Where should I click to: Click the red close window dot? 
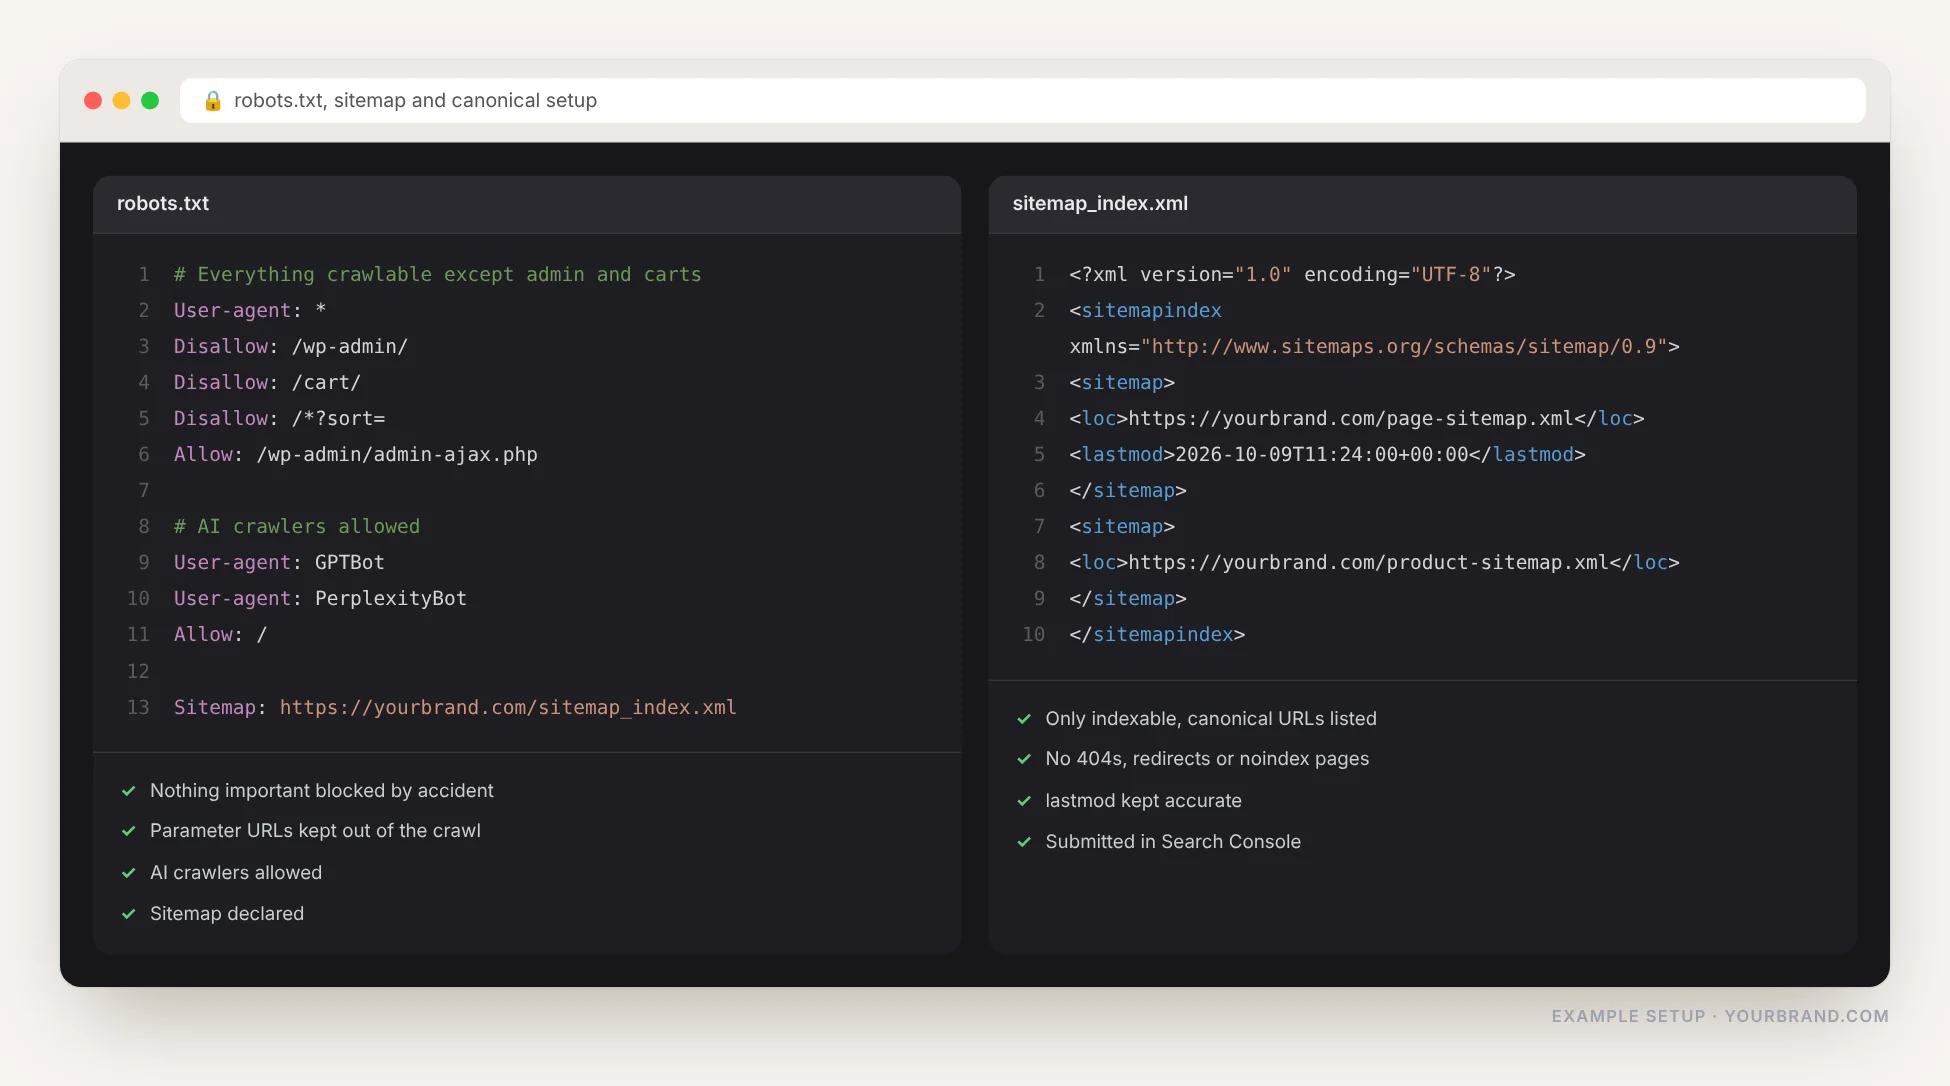click(93, 101)
